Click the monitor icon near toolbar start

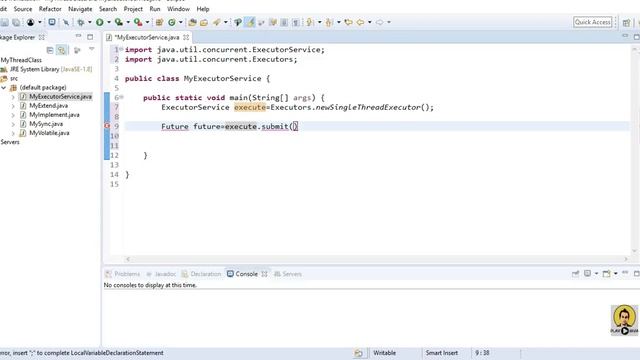pyautogui.click(x=52, y=22)
